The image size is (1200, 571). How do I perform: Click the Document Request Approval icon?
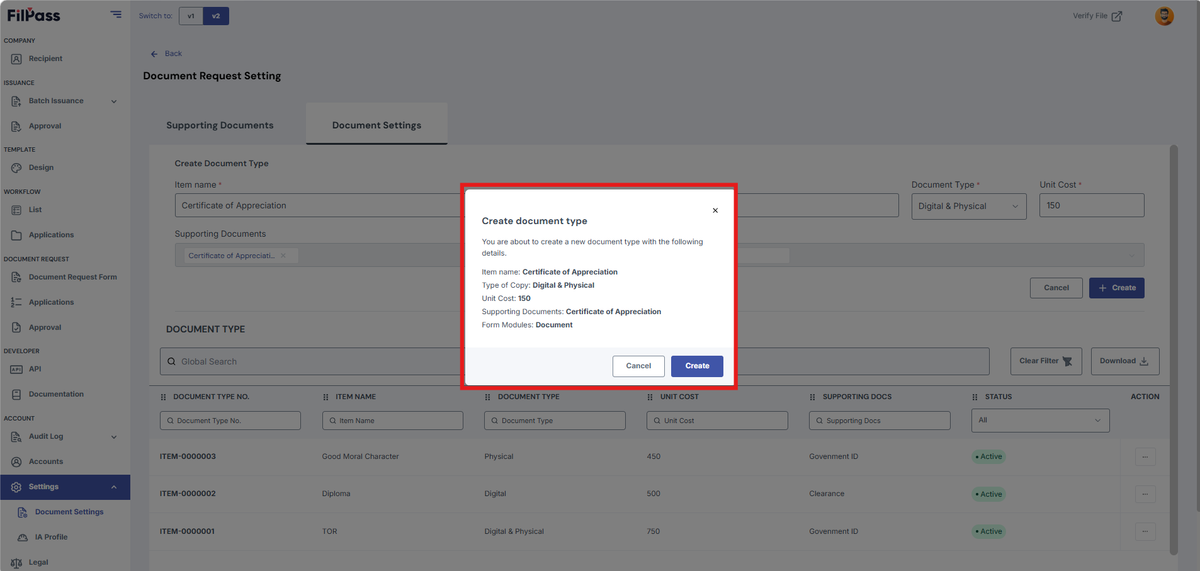pyautogui.click(x=17, y=327)
